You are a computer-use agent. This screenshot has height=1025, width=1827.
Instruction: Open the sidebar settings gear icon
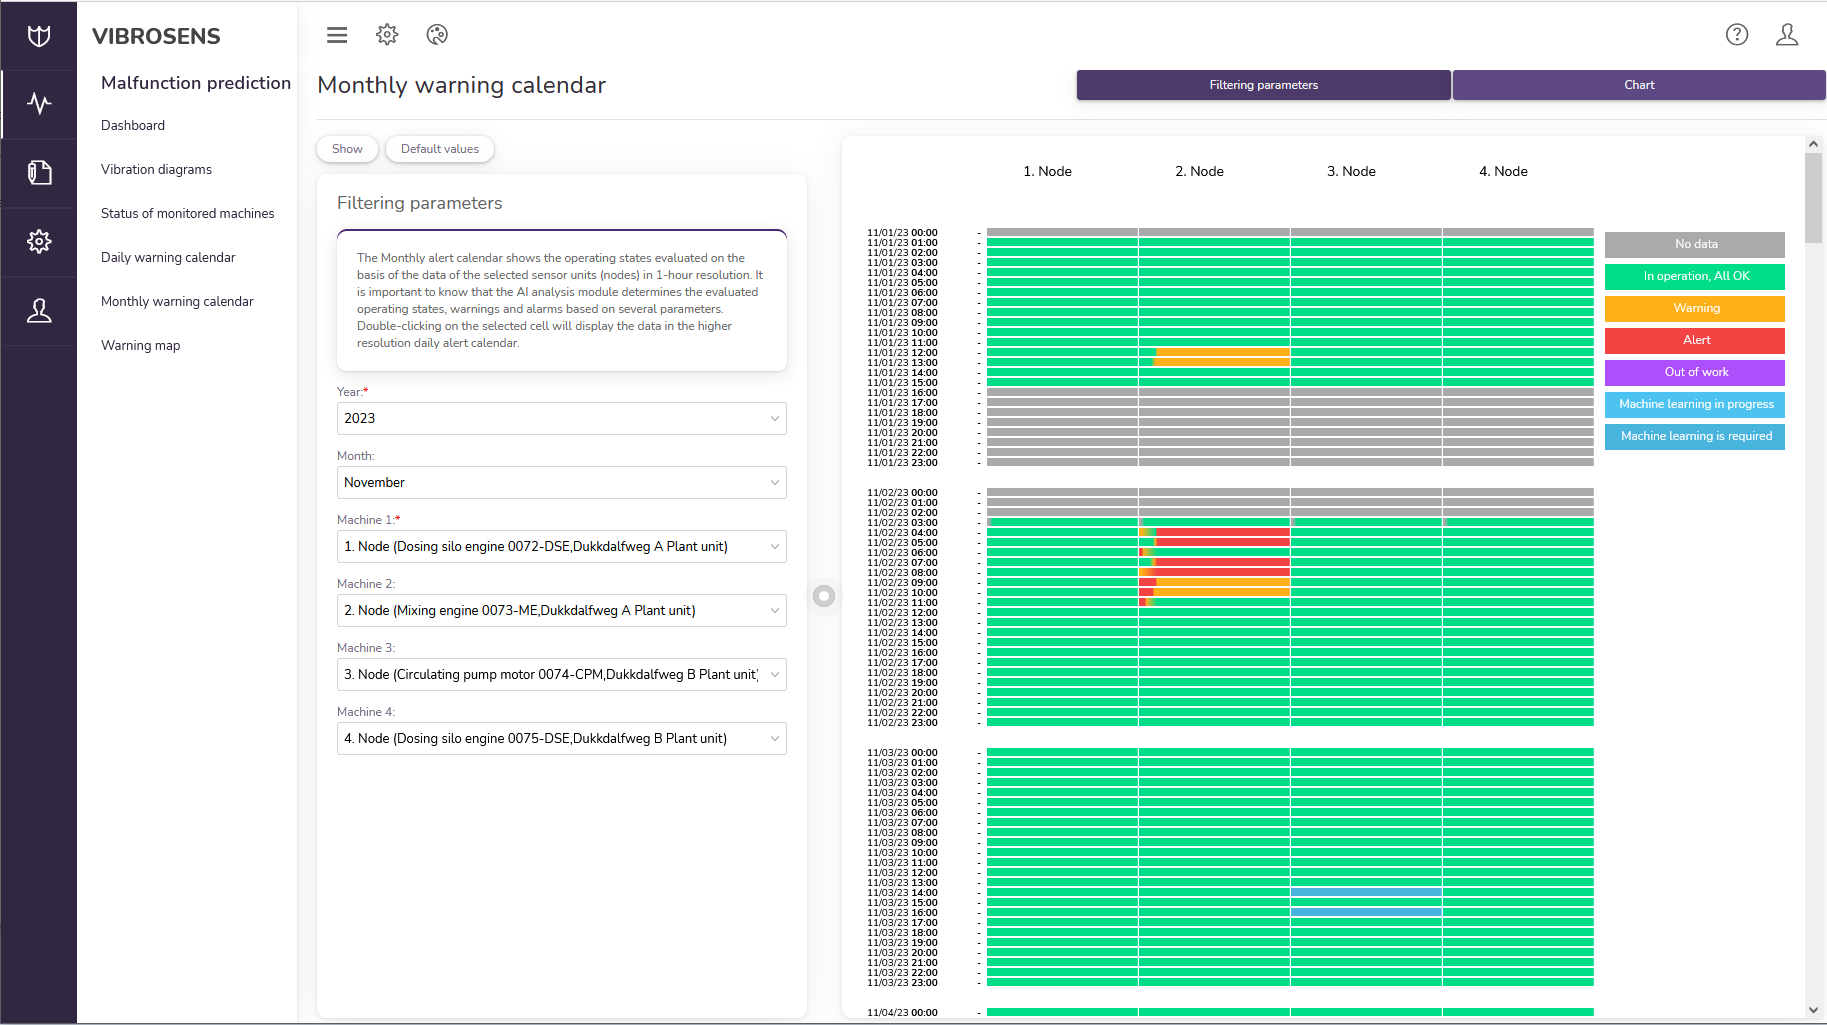(39, 242)
